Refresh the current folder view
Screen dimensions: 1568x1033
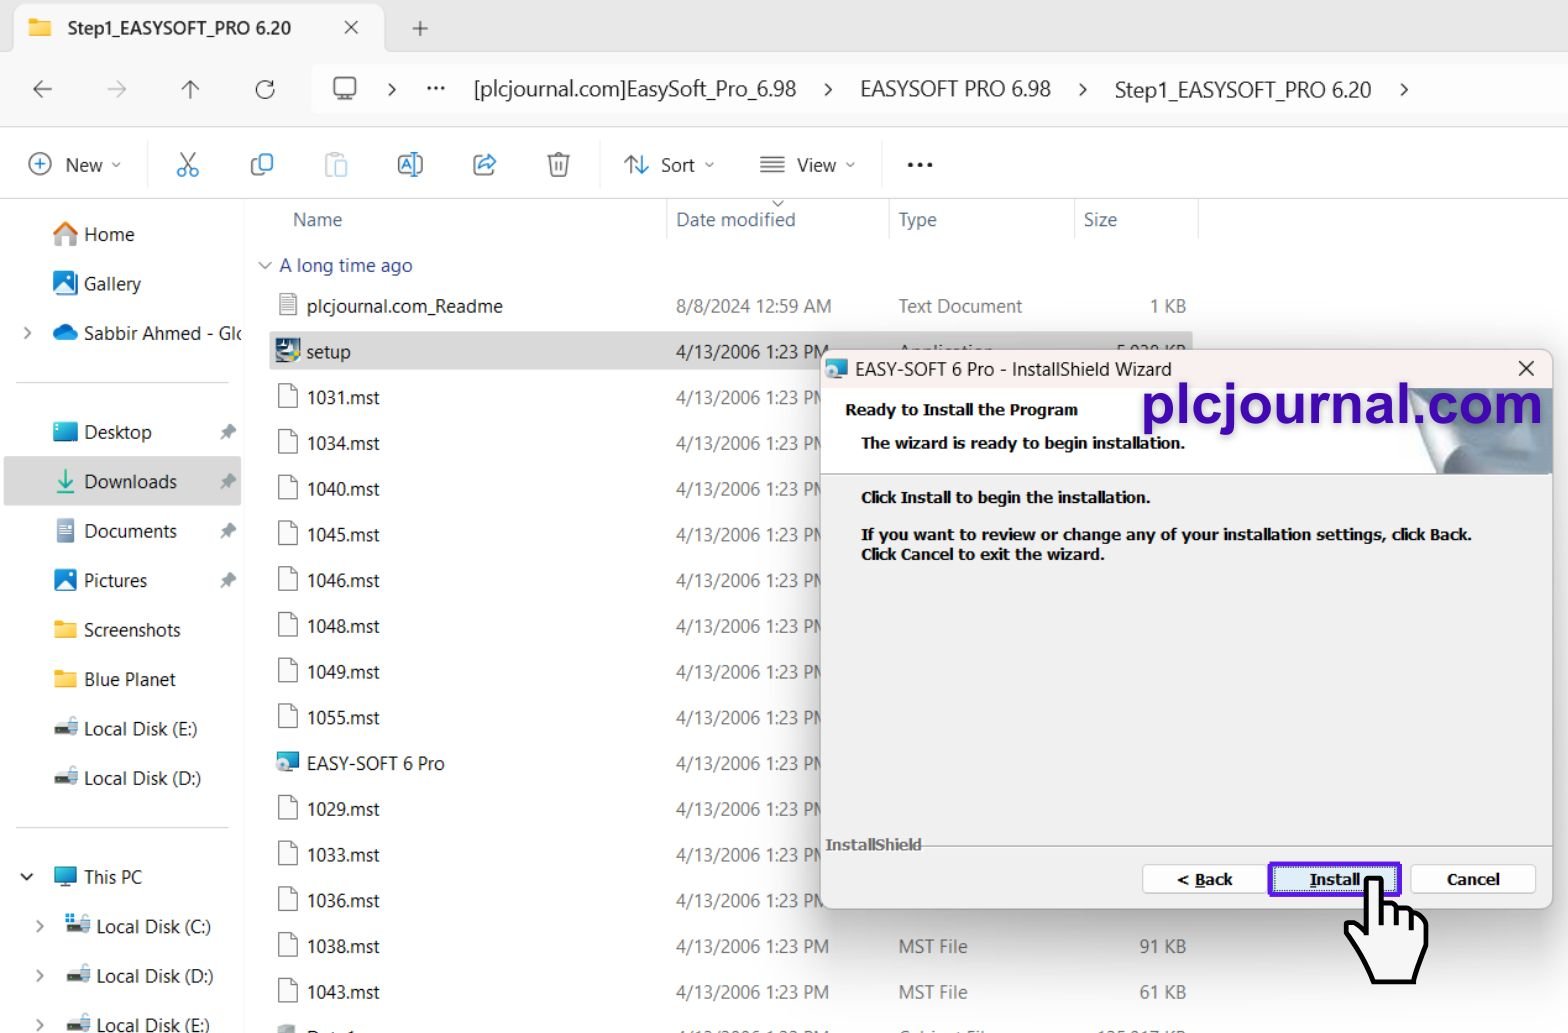click(265, 89)
